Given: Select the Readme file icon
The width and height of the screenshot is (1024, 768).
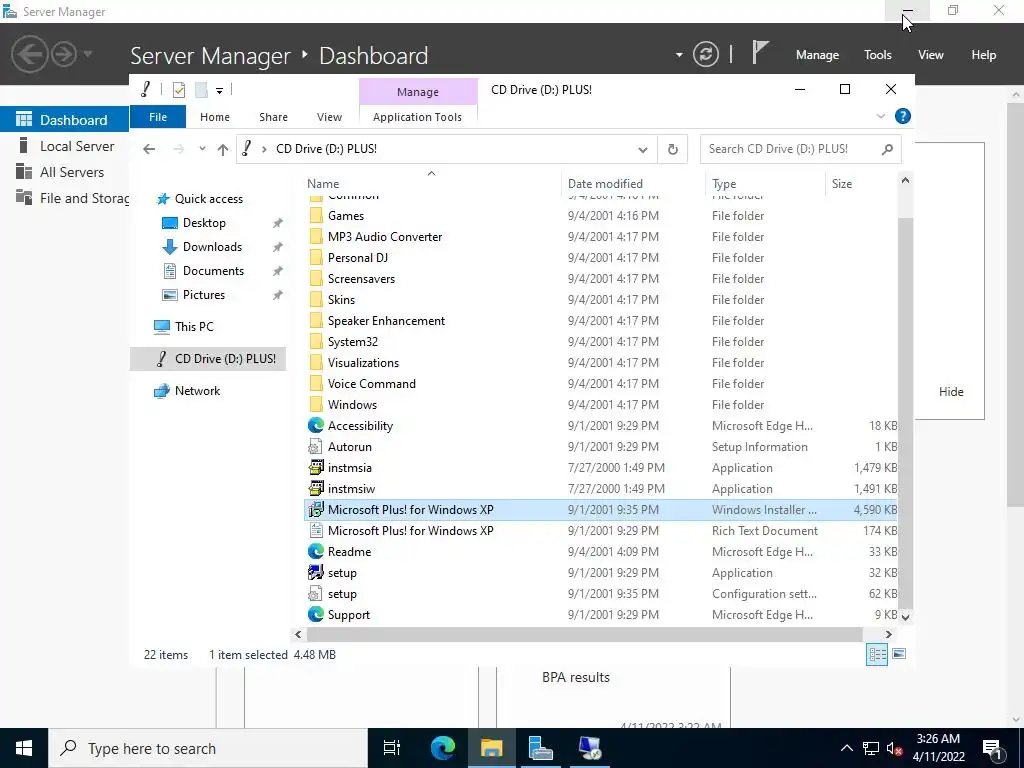Looking at the screenshot, I should [x=315, y=551].
